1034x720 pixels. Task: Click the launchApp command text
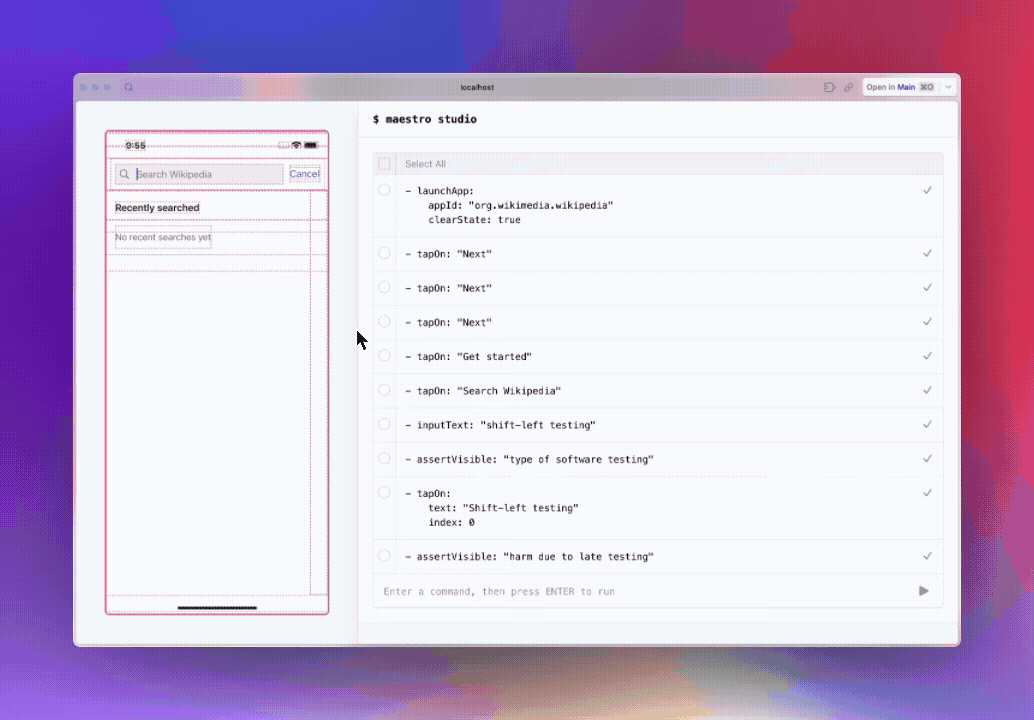(x=509, y=206)
